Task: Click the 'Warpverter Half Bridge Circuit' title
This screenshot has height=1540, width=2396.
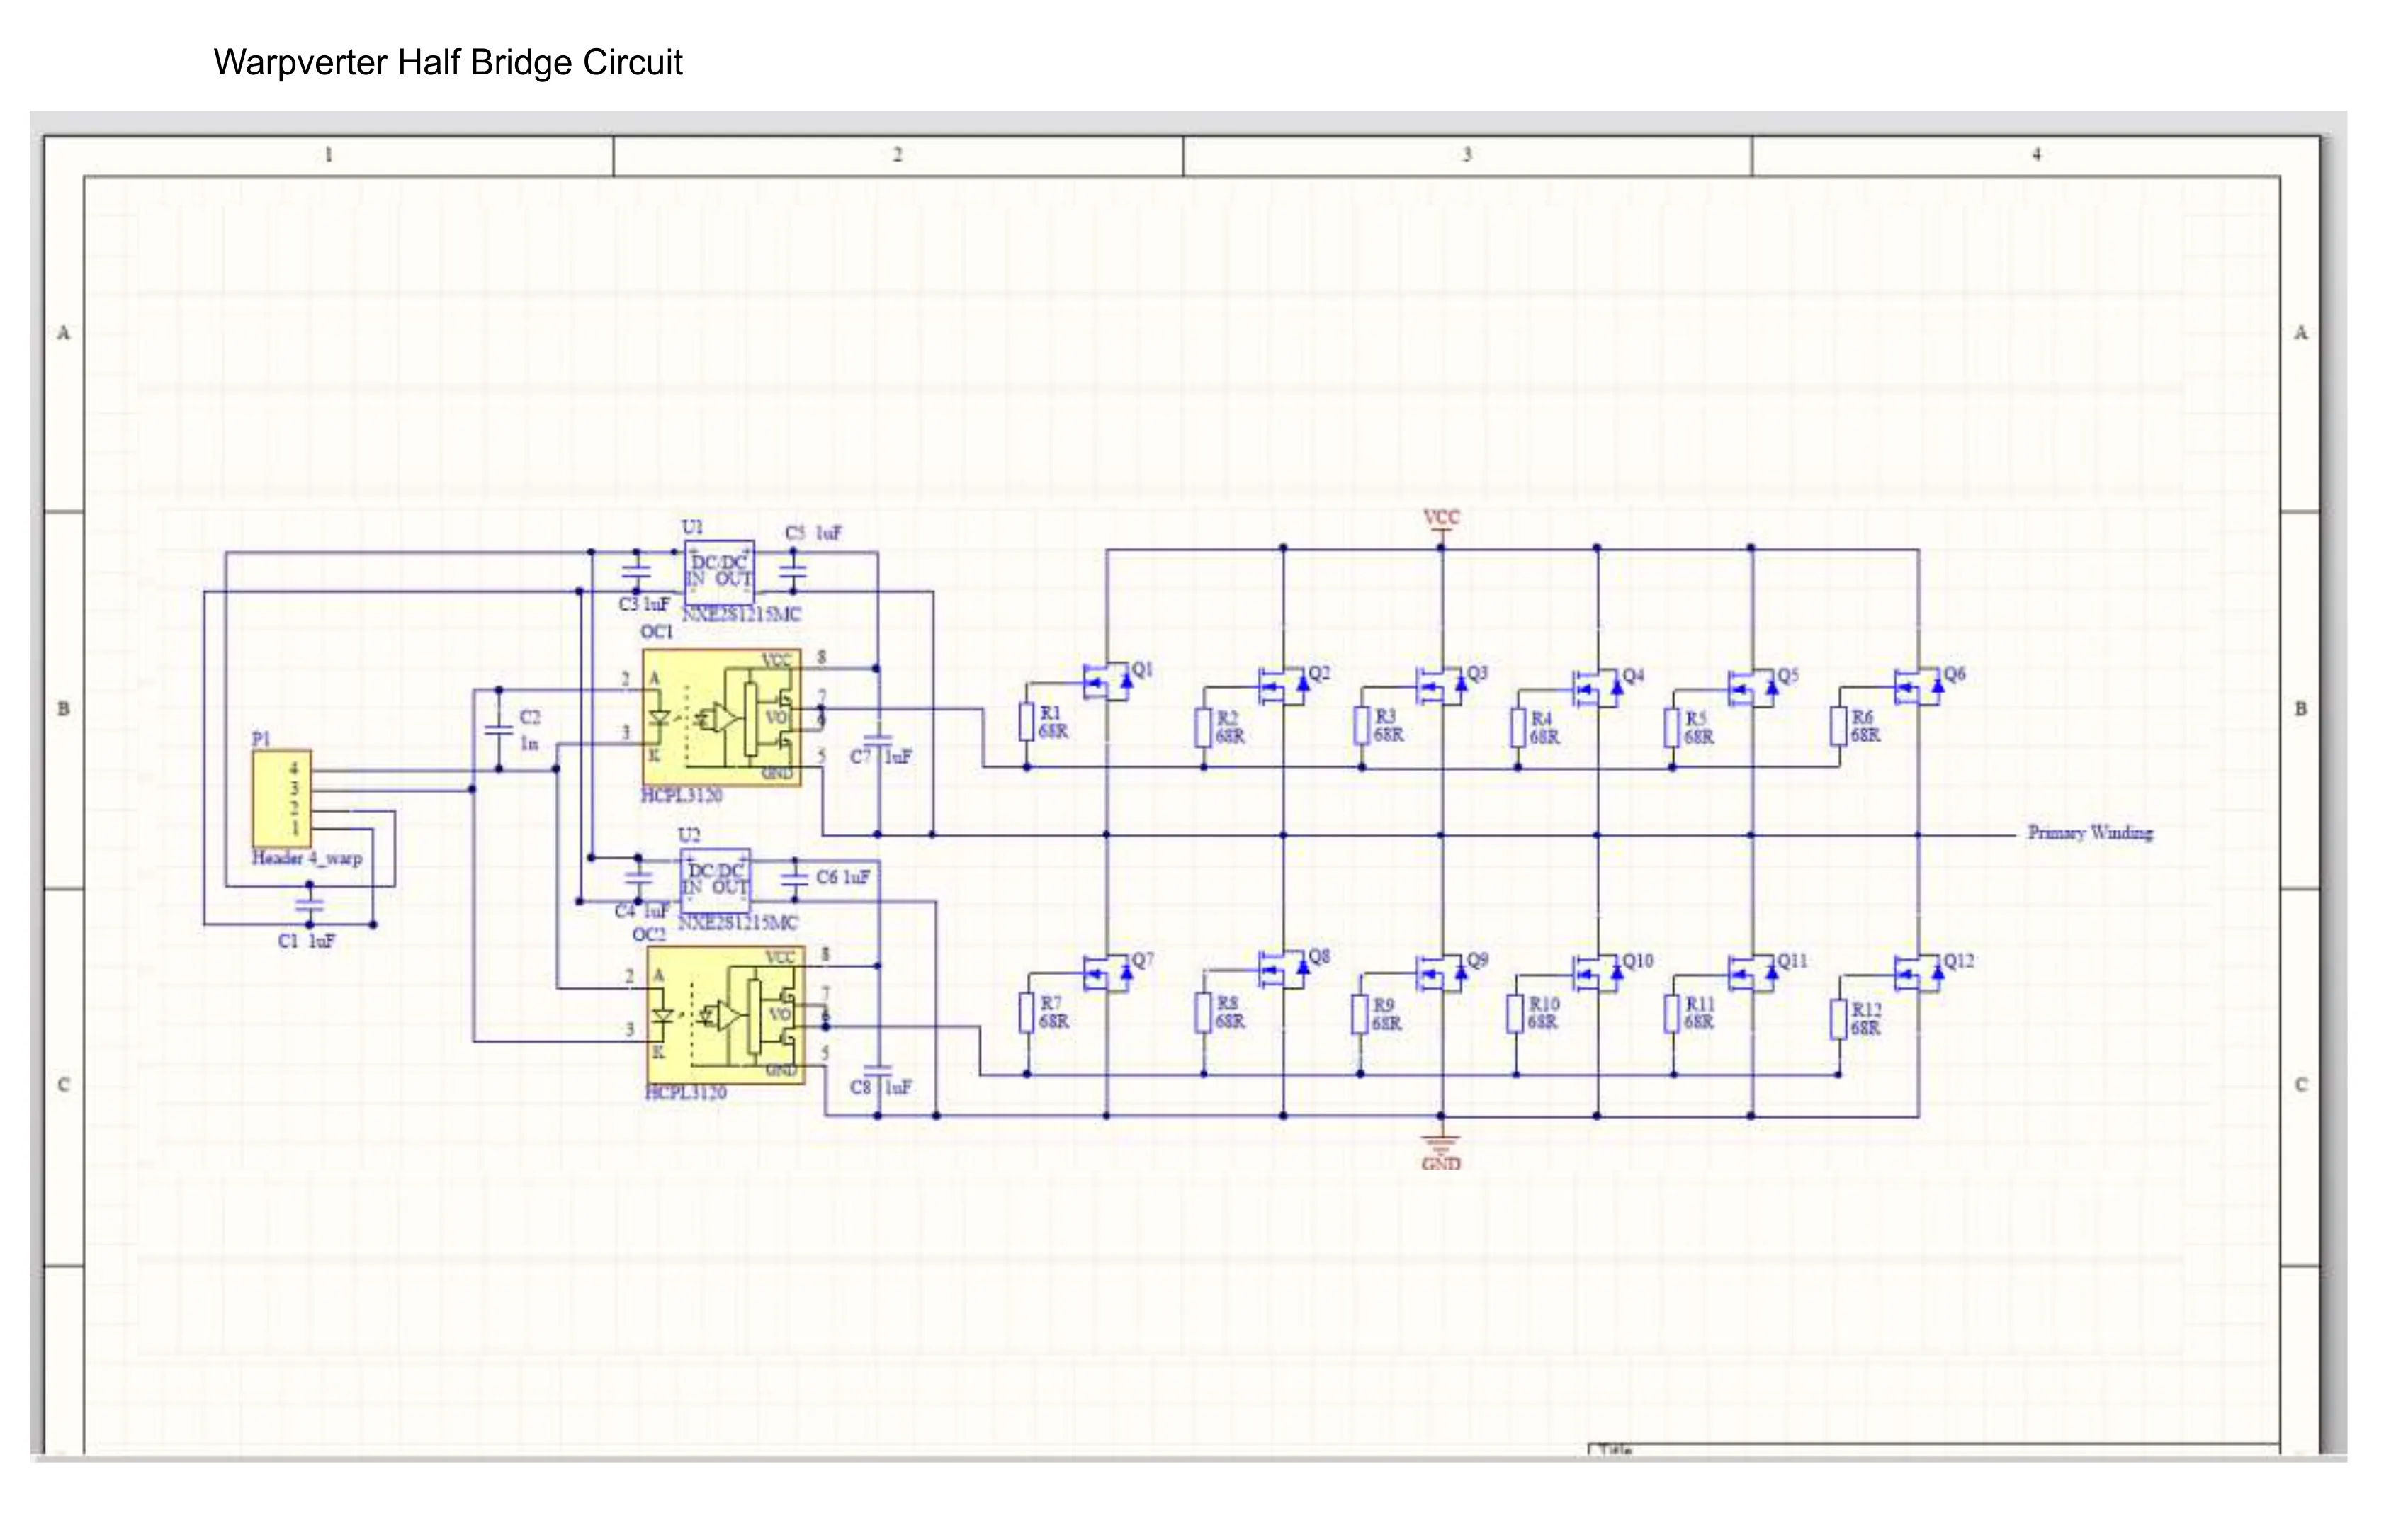Action: click(448, 62)
